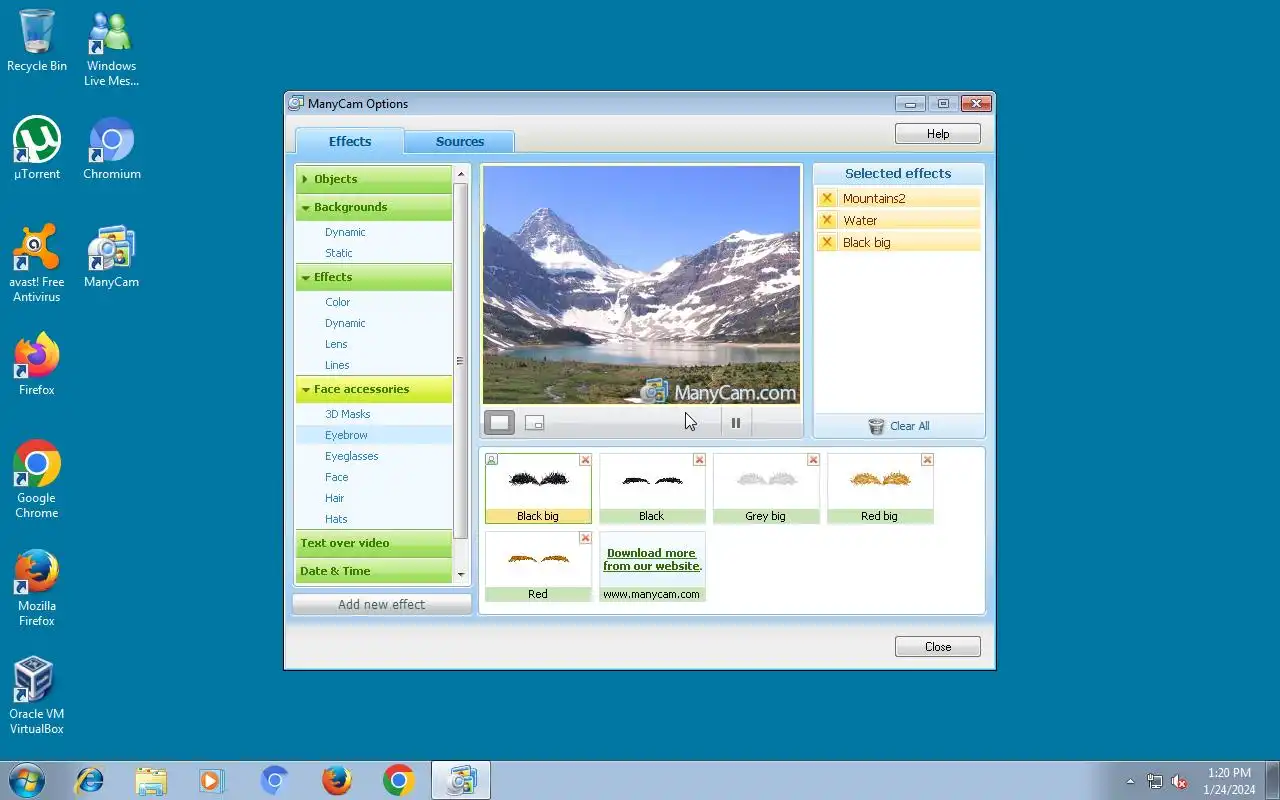Viewport: 1280px width, 800px height.
Task: Remove Black big from selected effects
Action: [x=827, y=242]
